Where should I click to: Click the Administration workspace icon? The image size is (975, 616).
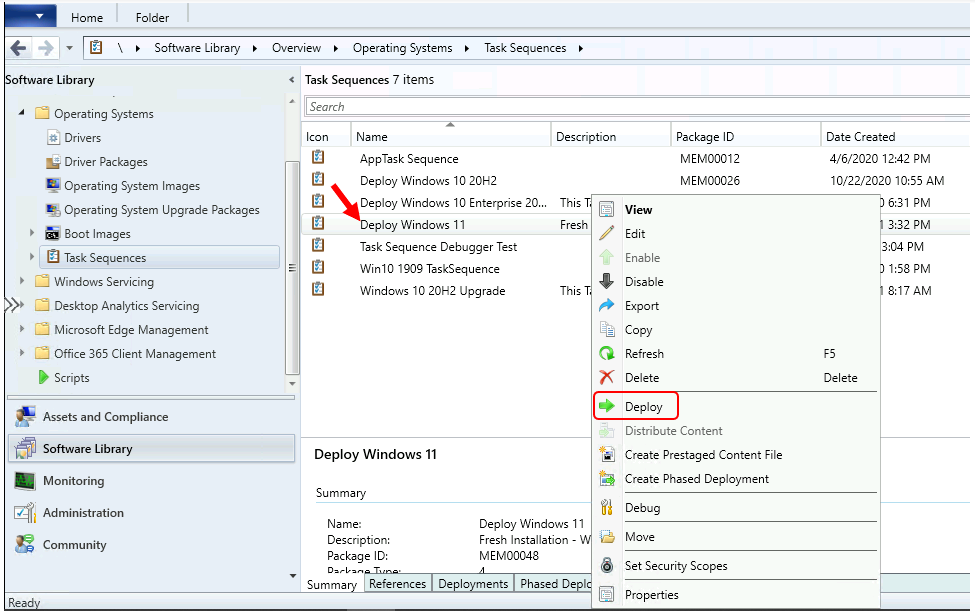click(x=25, y=512)
